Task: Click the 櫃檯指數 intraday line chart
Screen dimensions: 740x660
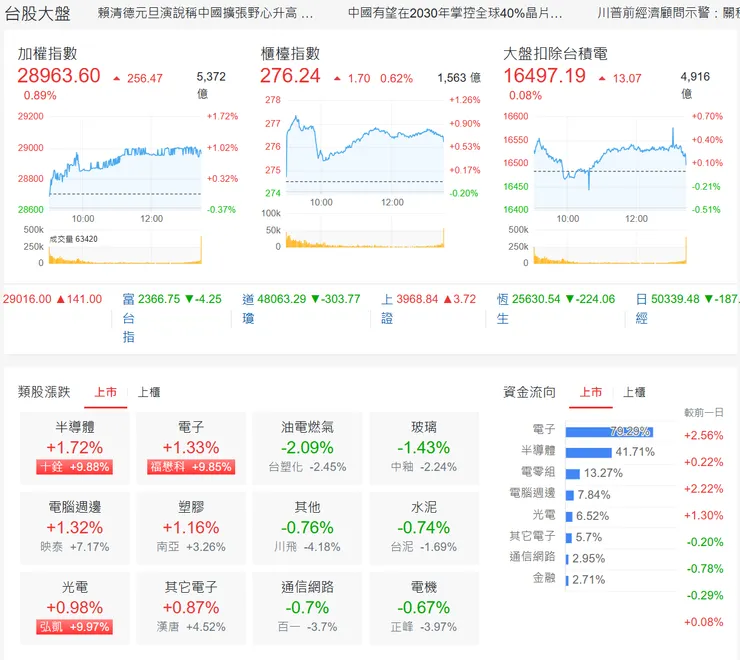Action: coord(365,146)
